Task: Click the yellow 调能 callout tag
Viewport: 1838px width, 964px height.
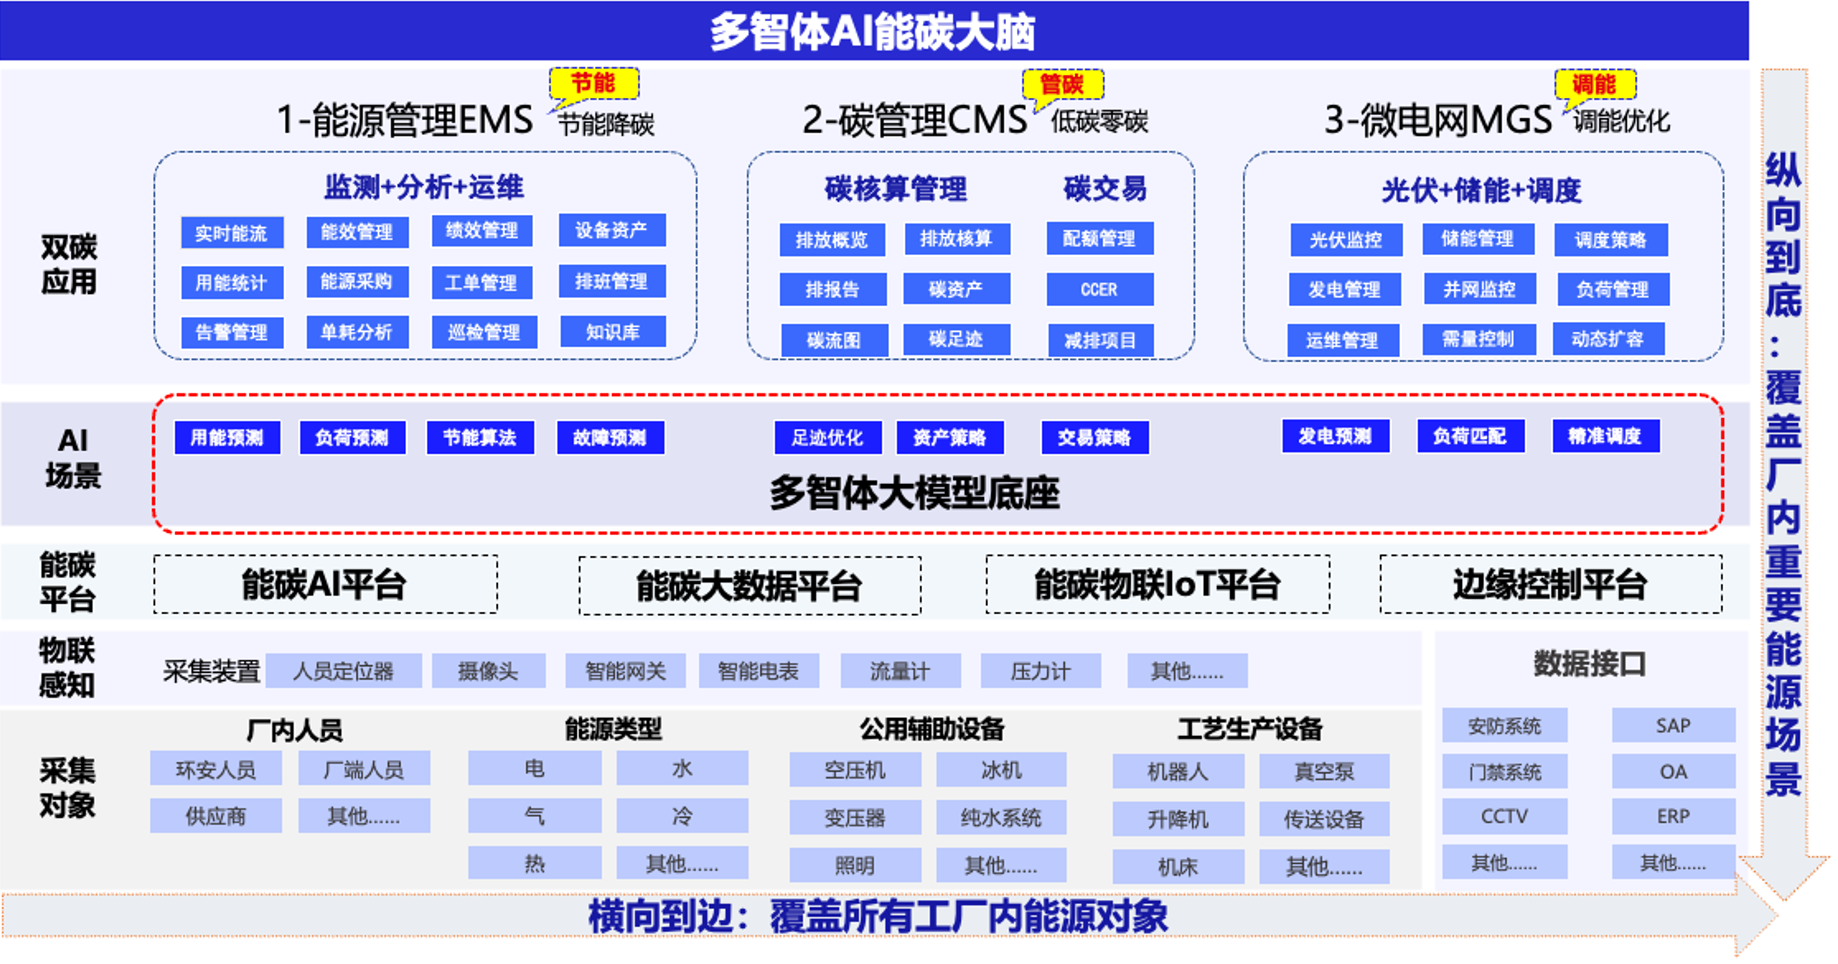Action: coord(1594,84)
